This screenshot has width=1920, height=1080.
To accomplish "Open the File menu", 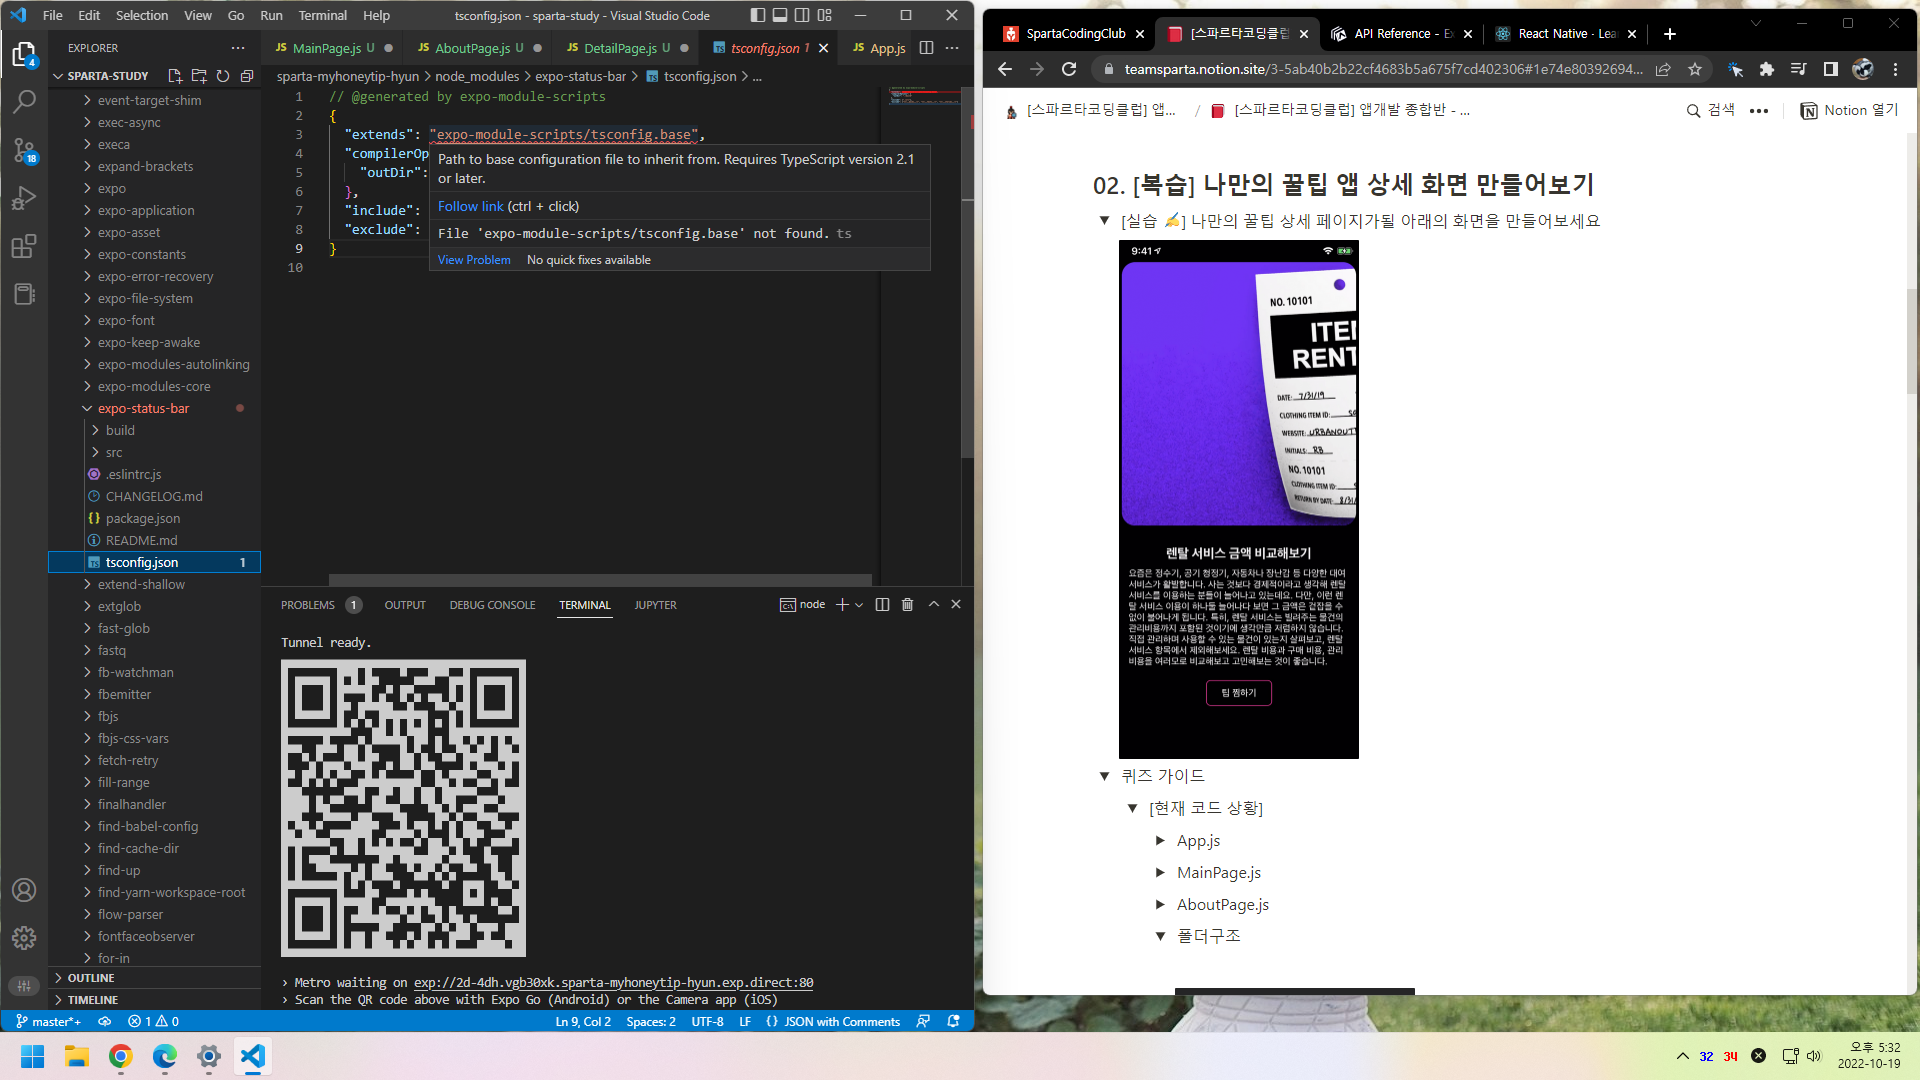I will coord(52,15).
